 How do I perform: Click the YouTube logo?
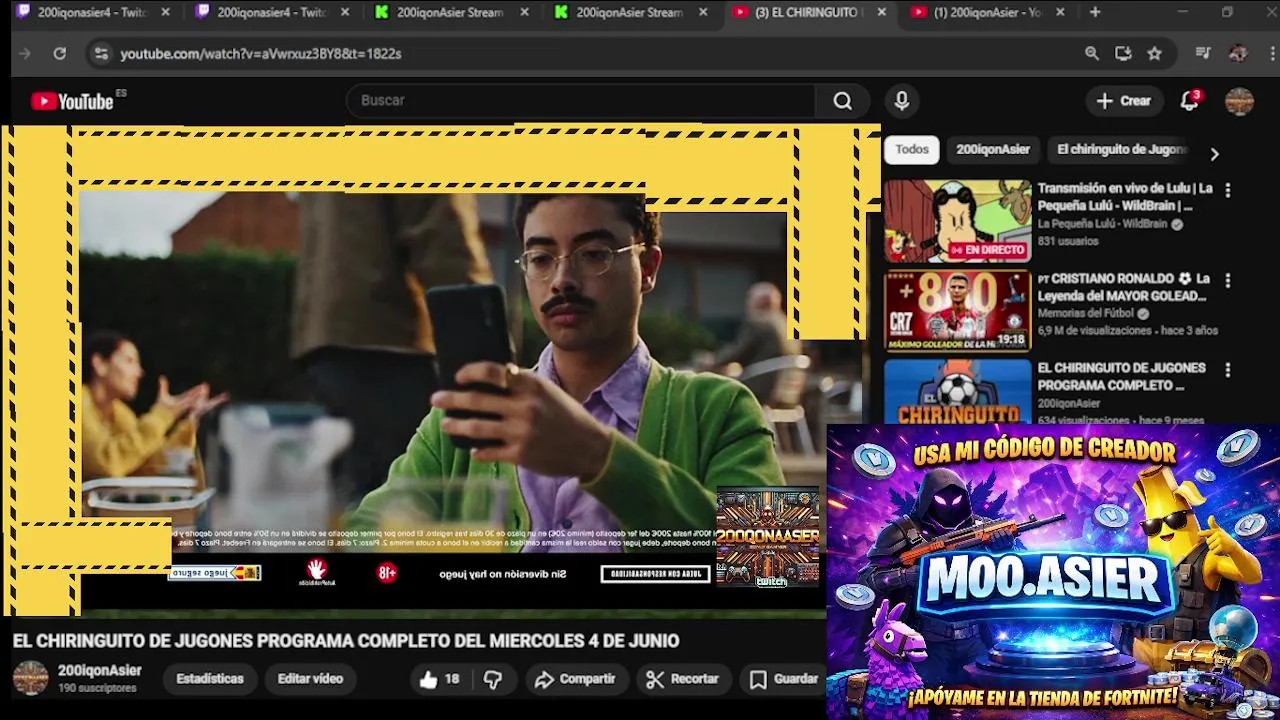pos(72,101)
